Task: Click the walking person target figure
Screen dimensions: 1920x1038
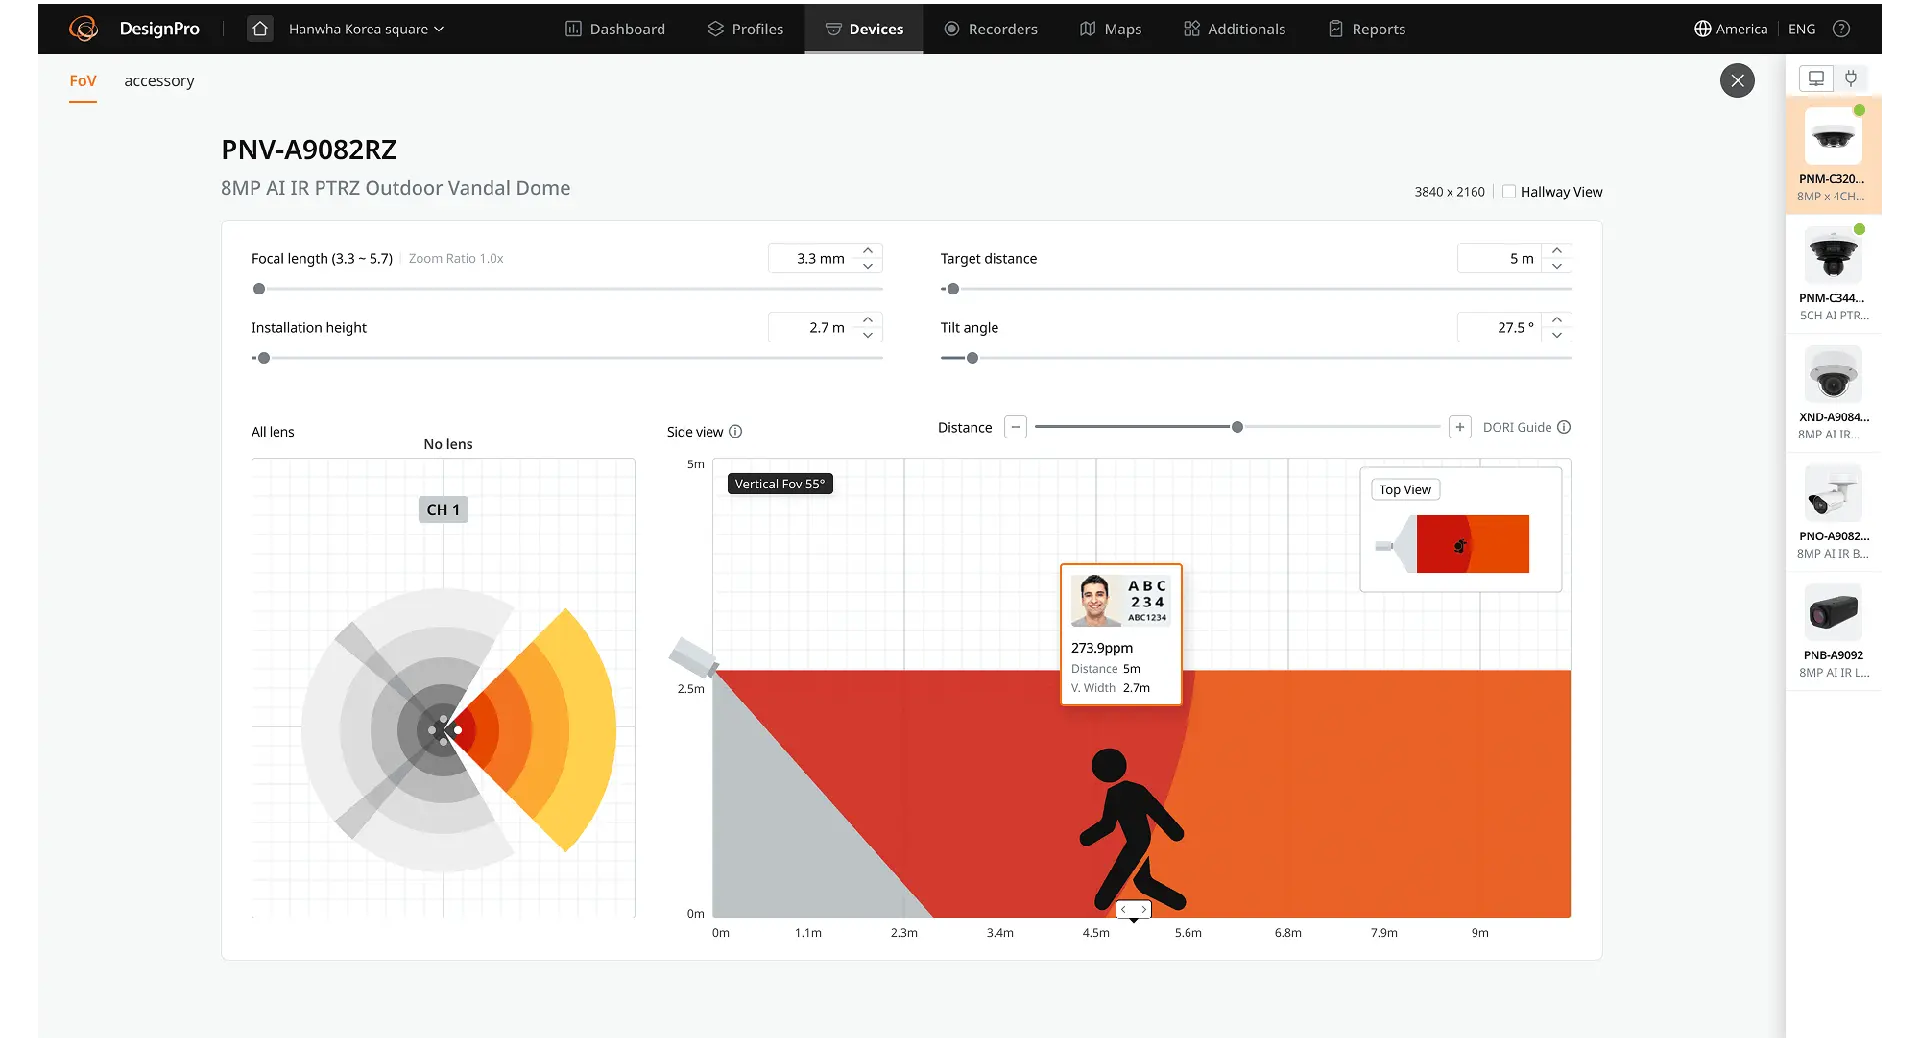Action: point(1132,829)
